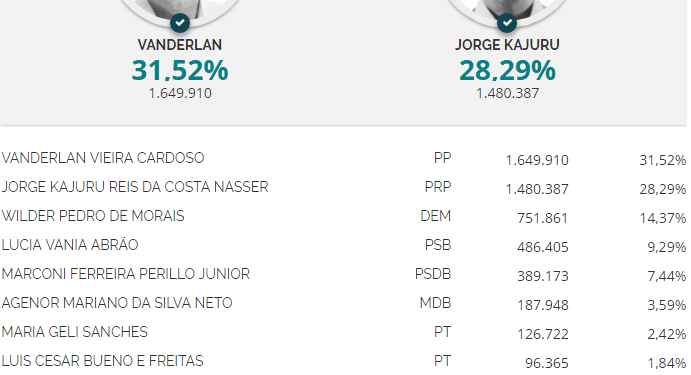Screen dimensions: 691x375
Task: Click the VANDERLAN VIEIRA CARDOSO row name
Action: point(103,158)
